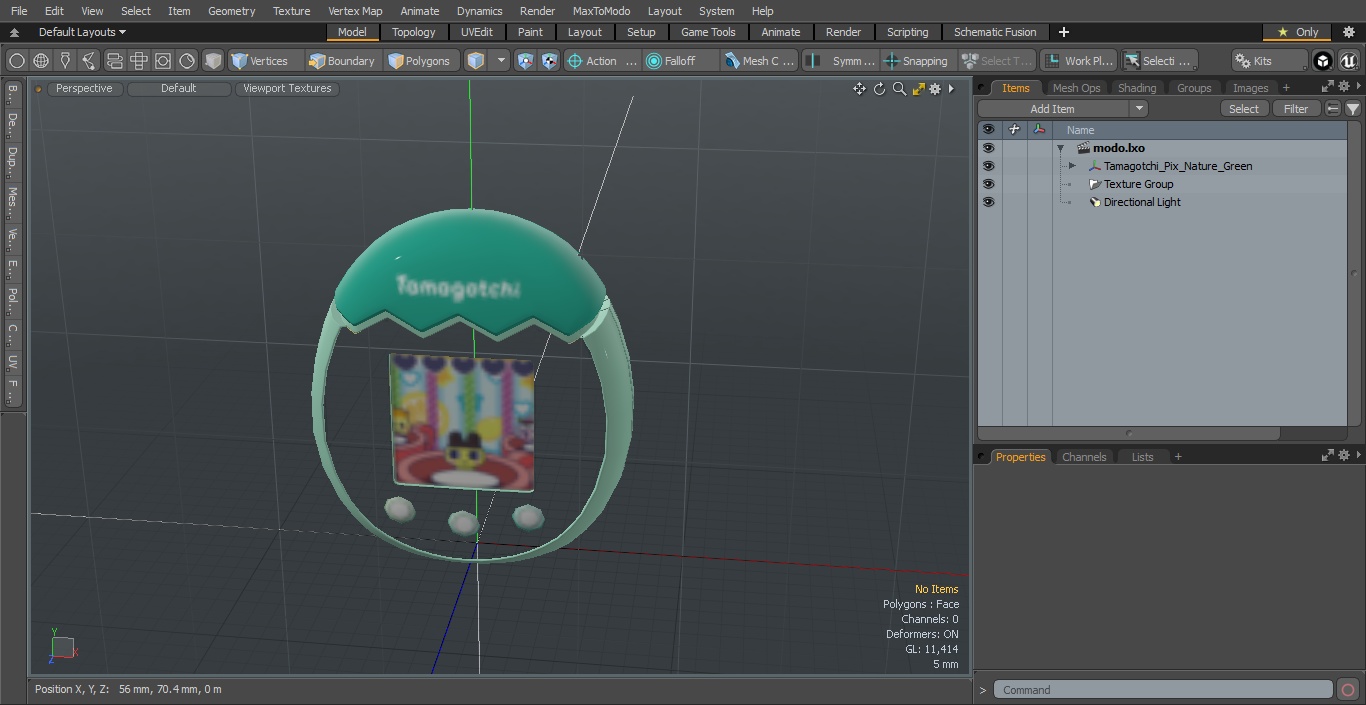Click the cube shading icon left of Vertices
This screenshot has height=705, width=1366.
(x=213, y=61)
